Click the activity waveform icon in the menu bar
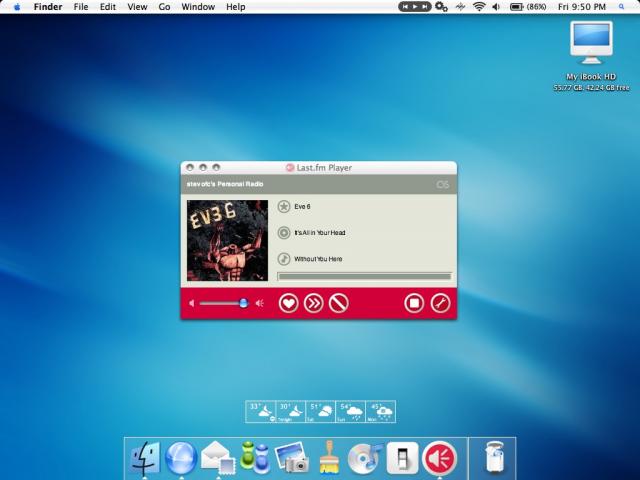 tap(461, 7)
